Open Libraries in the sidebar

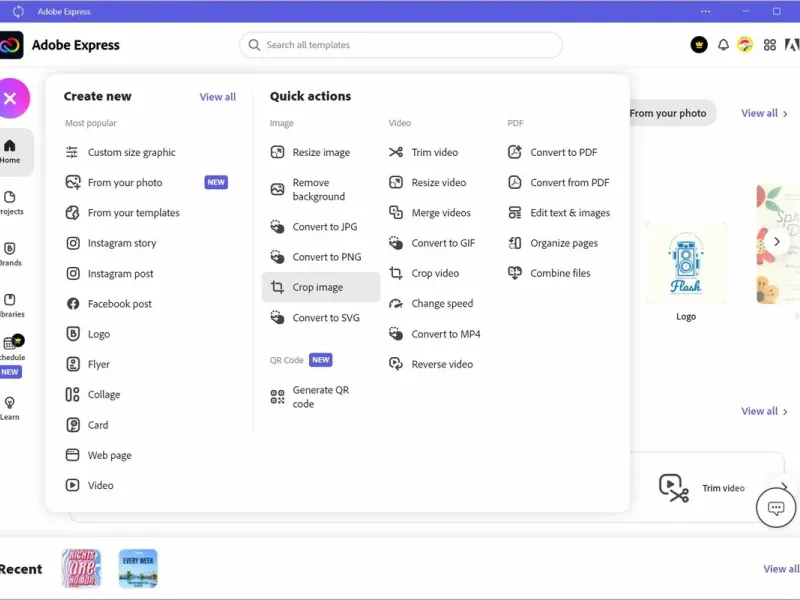coord(10,305)
